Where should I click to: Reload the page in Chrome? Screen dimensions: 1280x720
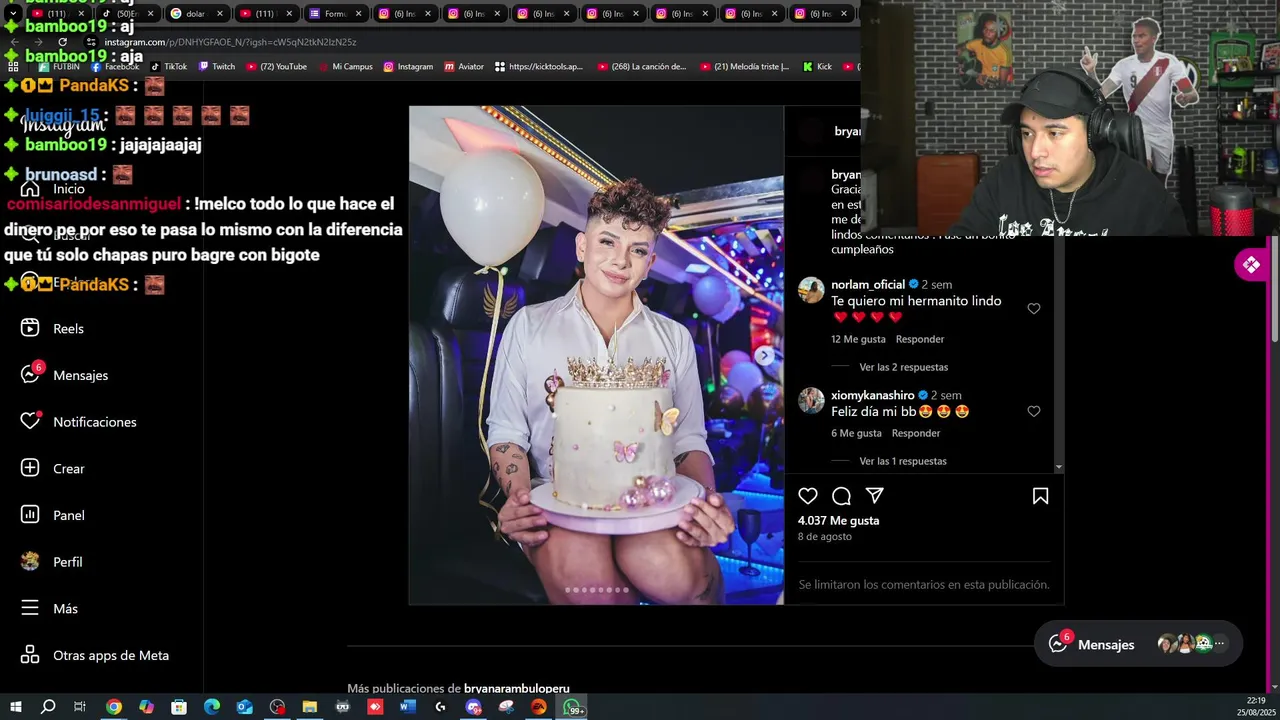(62, 42)
